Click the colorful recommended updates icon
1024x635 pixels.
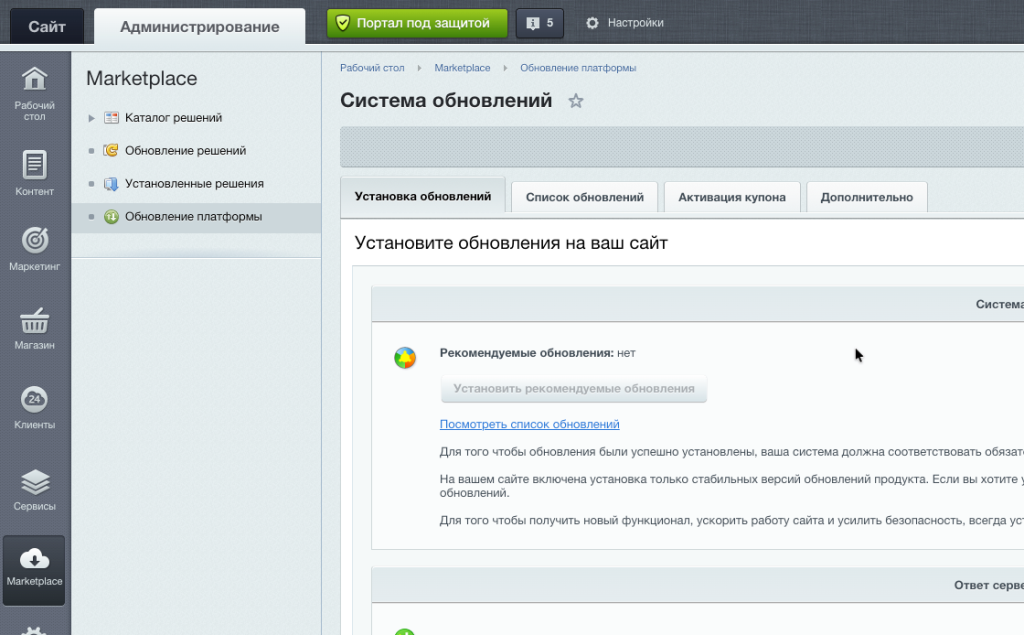coord(405,358)
